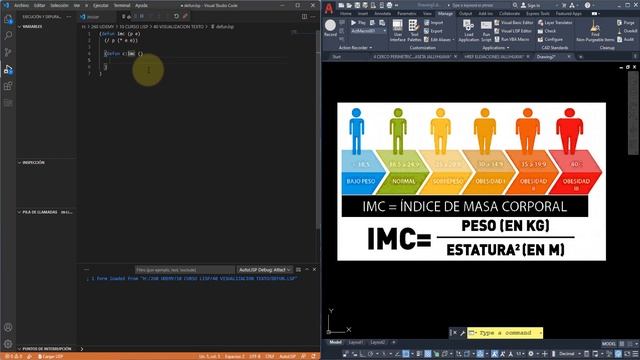Click Purge in AutoCAD Cleanup panel
The image size is (640, 360).
(x=626, y=23)
